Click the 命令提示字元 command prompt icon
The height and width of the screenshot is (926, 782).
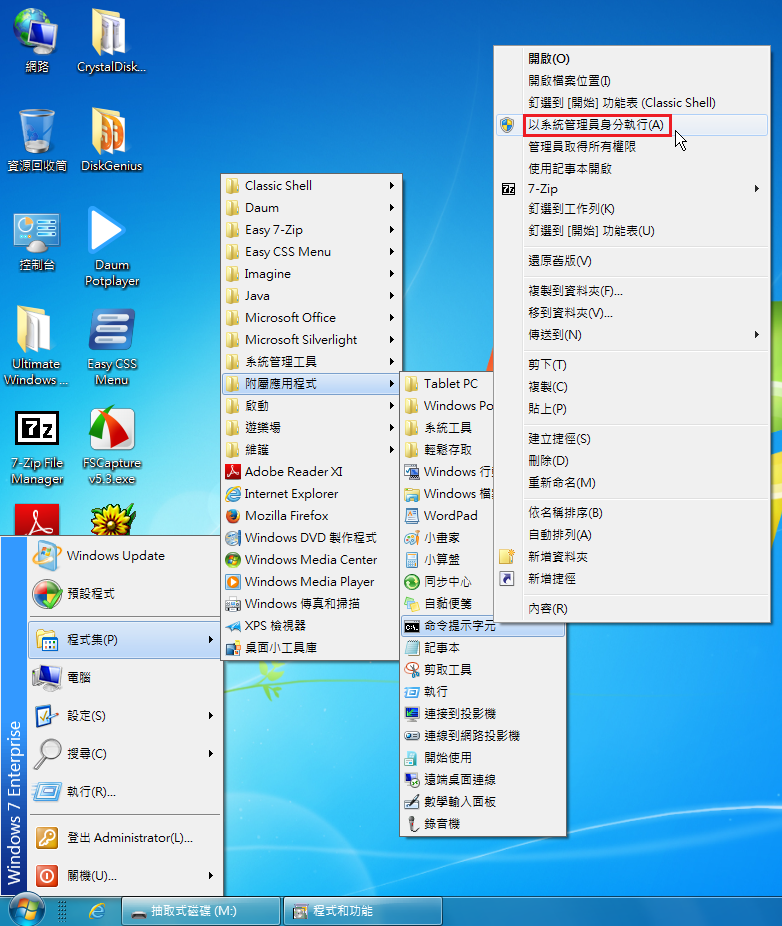412,626
